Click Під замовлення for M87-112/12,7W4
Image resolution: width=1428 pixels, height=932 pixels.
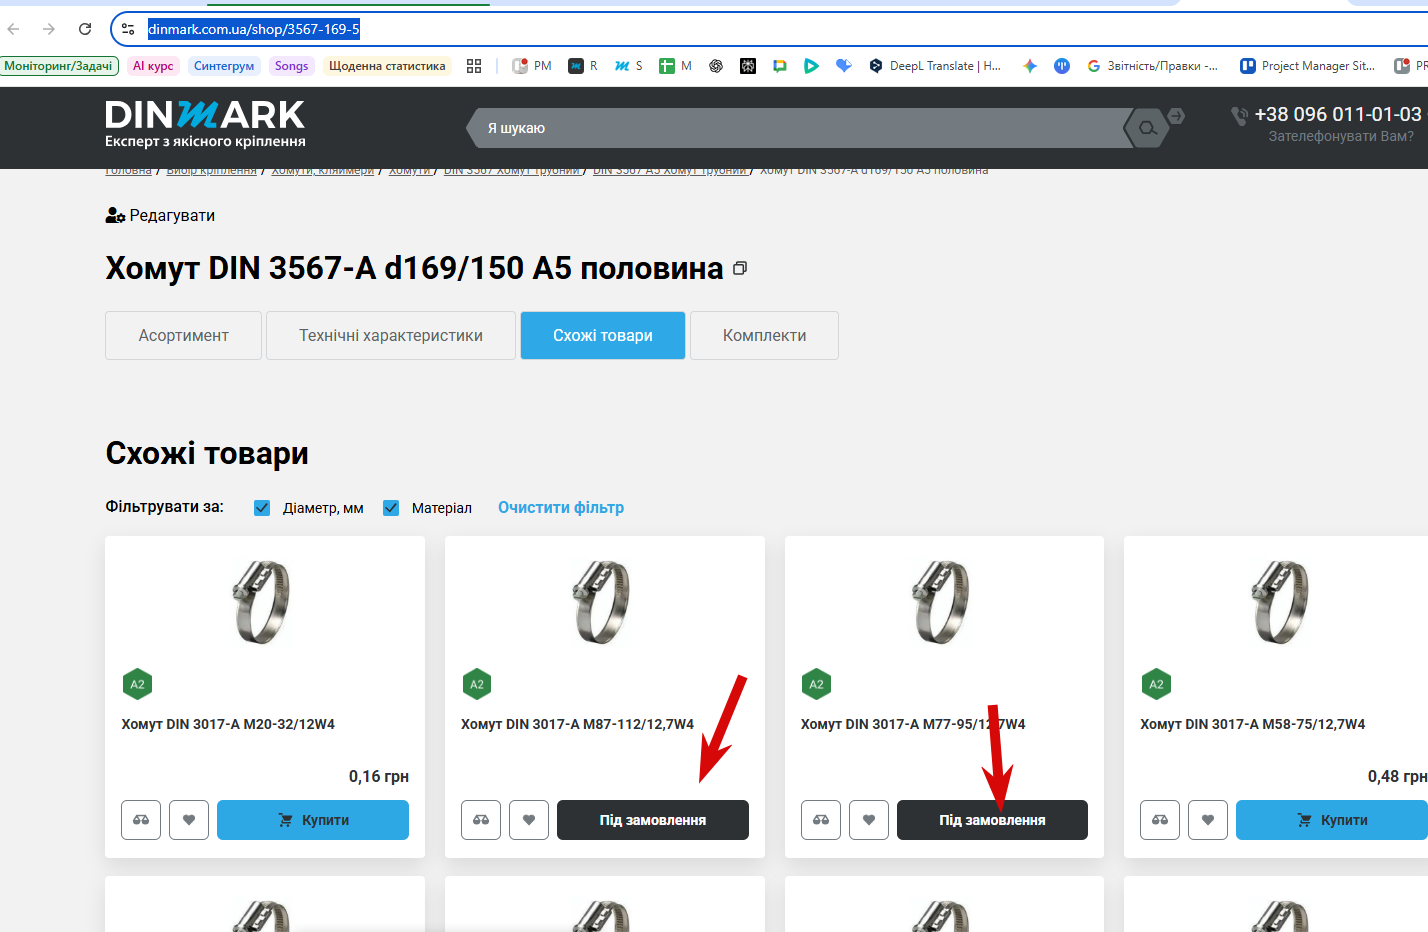coord(653,820)
